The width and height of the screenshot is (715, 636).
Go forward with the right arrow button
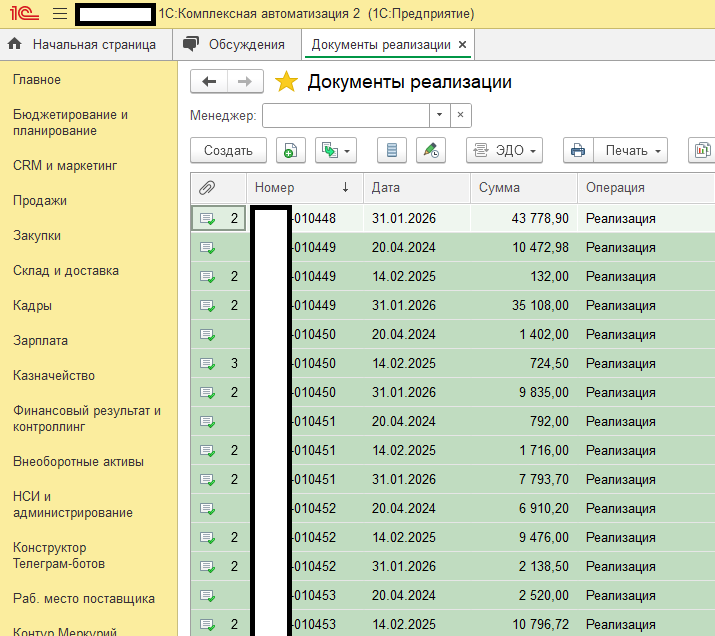tap(245, 82)
